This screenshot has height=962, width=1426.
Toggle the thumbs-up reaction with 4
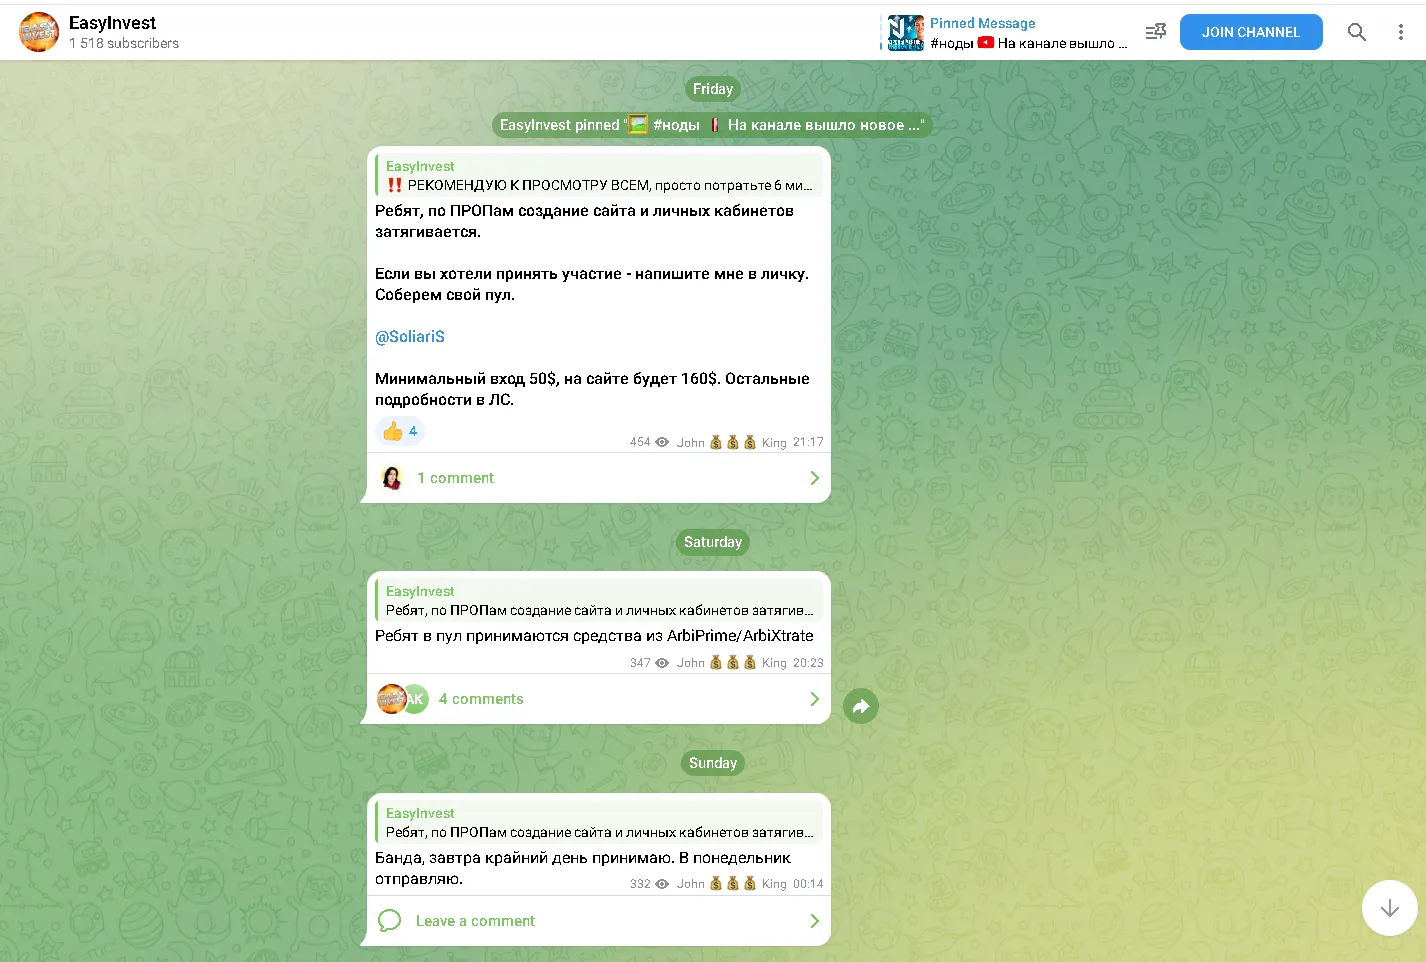pyautogui.click(x=400, y=431)
